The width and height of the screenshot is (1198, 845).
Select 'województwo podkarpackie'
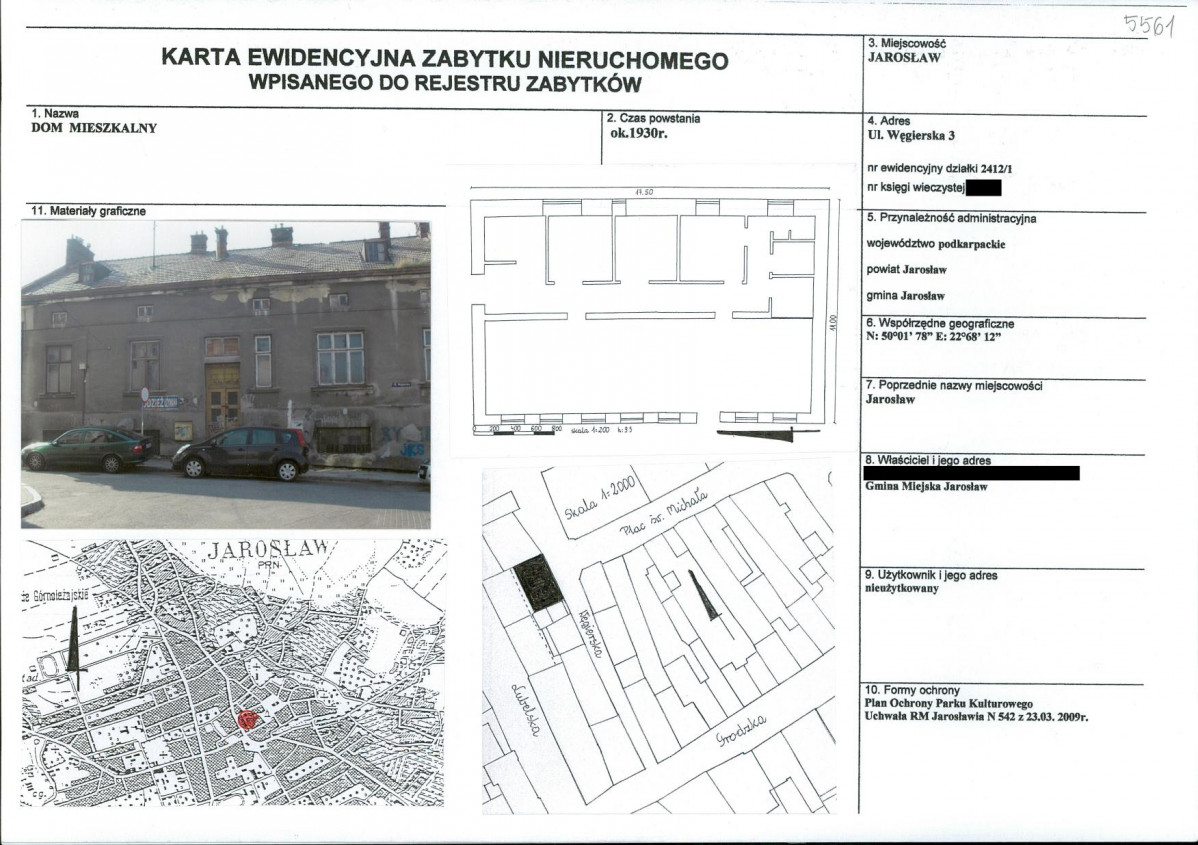point(936,244)
